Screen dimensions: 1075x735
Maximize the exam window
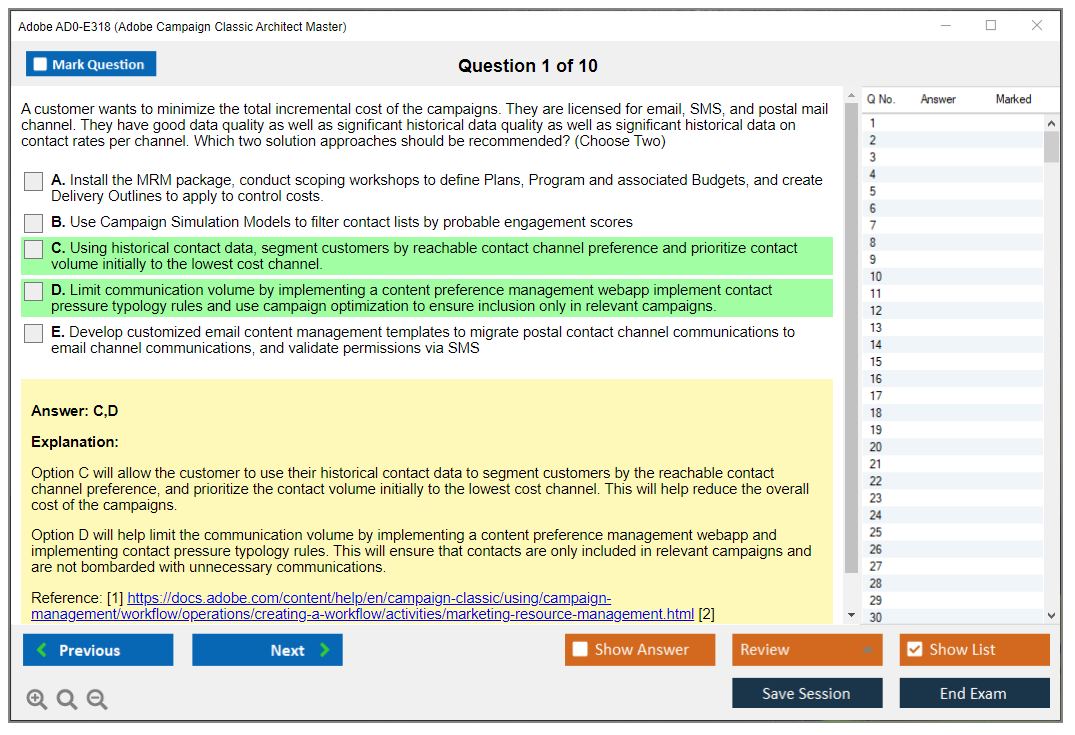[x=991, y=26]
